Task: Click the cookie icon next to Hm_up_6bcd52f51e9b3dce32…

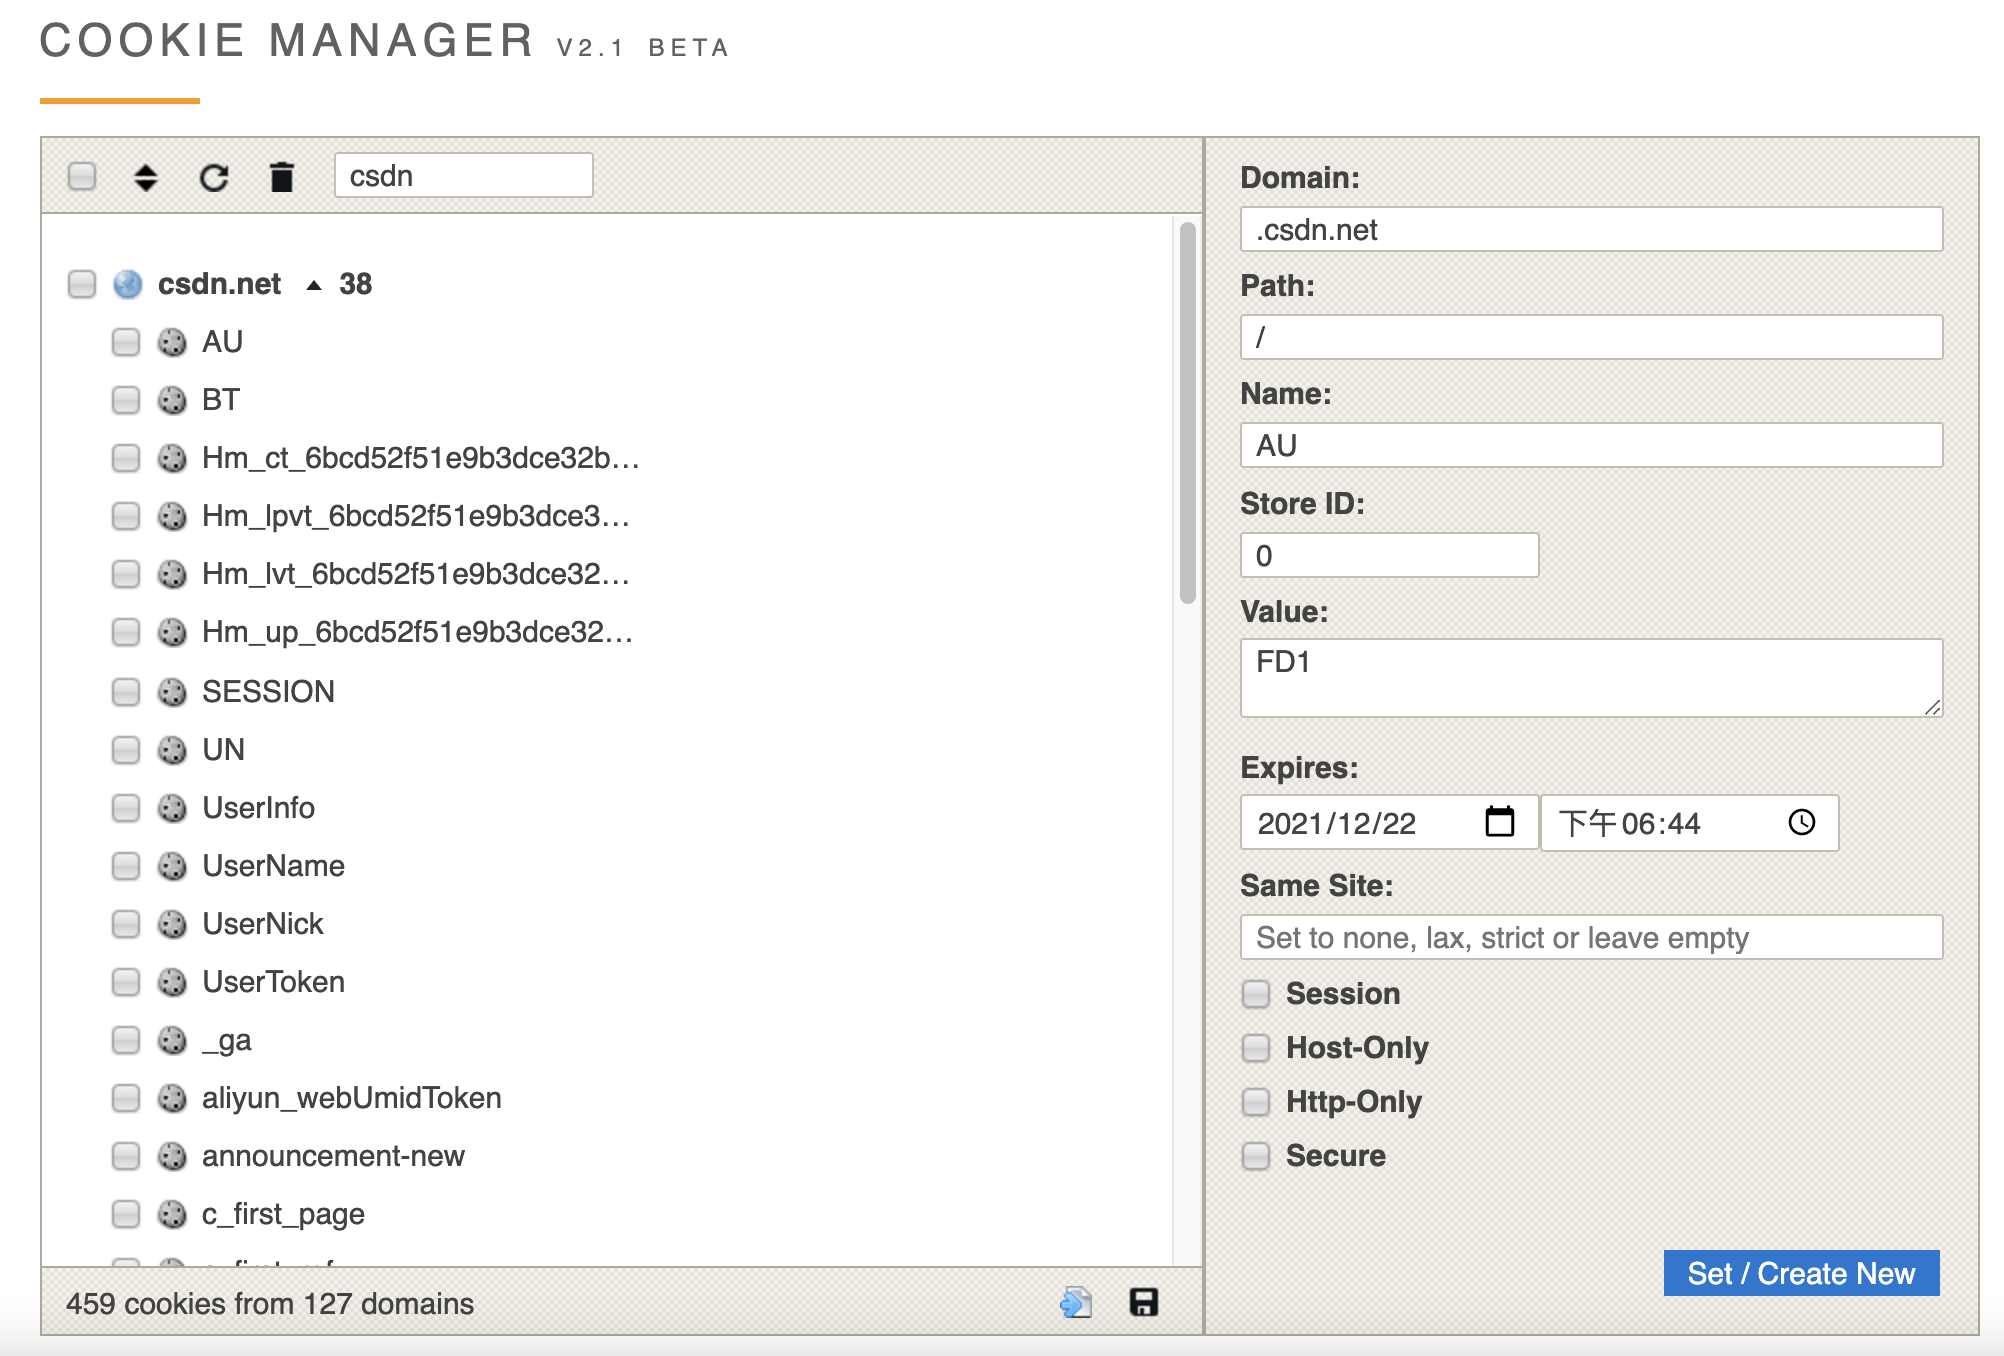Action: (x=172, y=632)
